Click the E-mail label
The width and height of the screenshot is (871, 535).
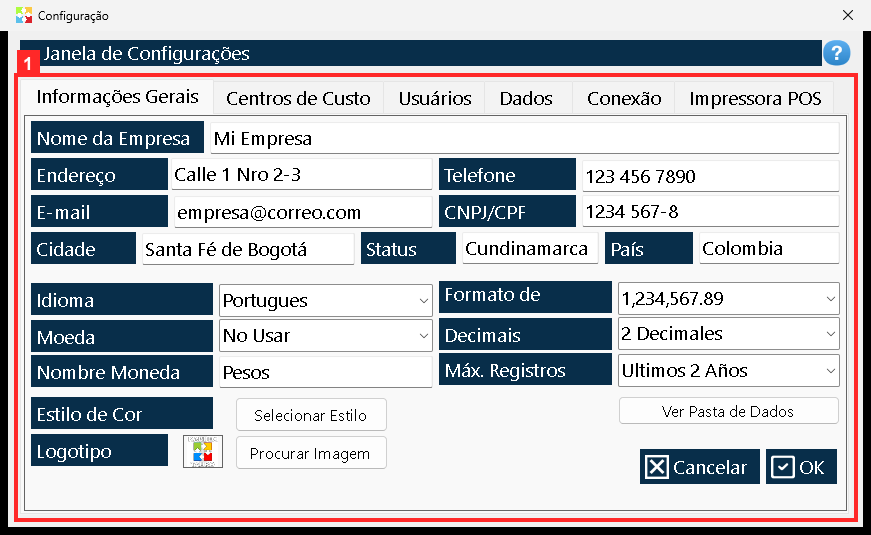pos(99,211)
